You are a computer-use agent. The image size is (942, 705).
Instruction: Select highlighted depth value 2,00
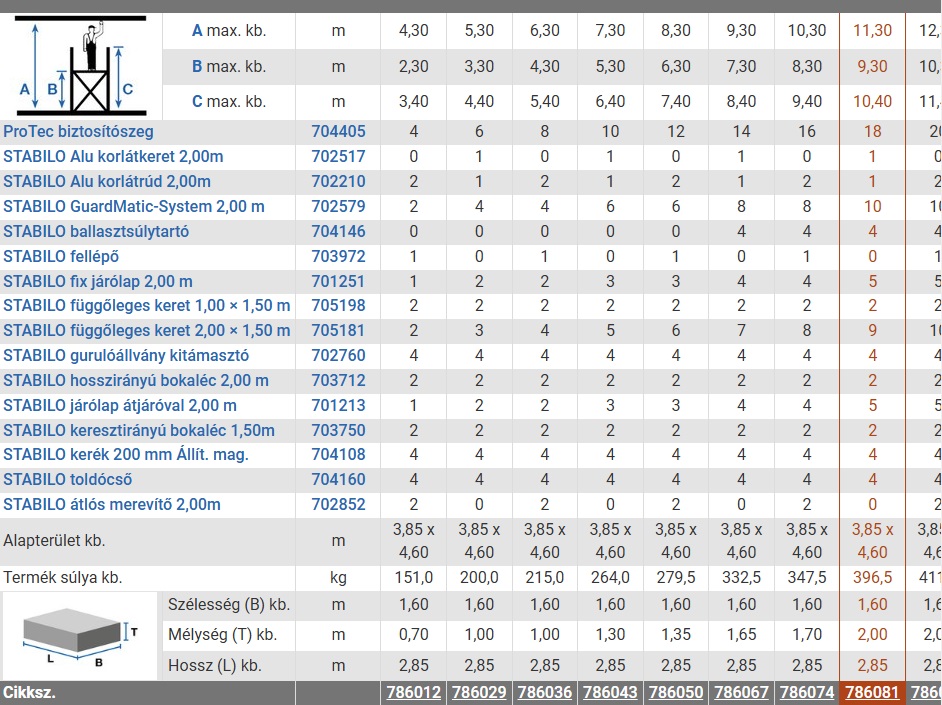[872, 635]
